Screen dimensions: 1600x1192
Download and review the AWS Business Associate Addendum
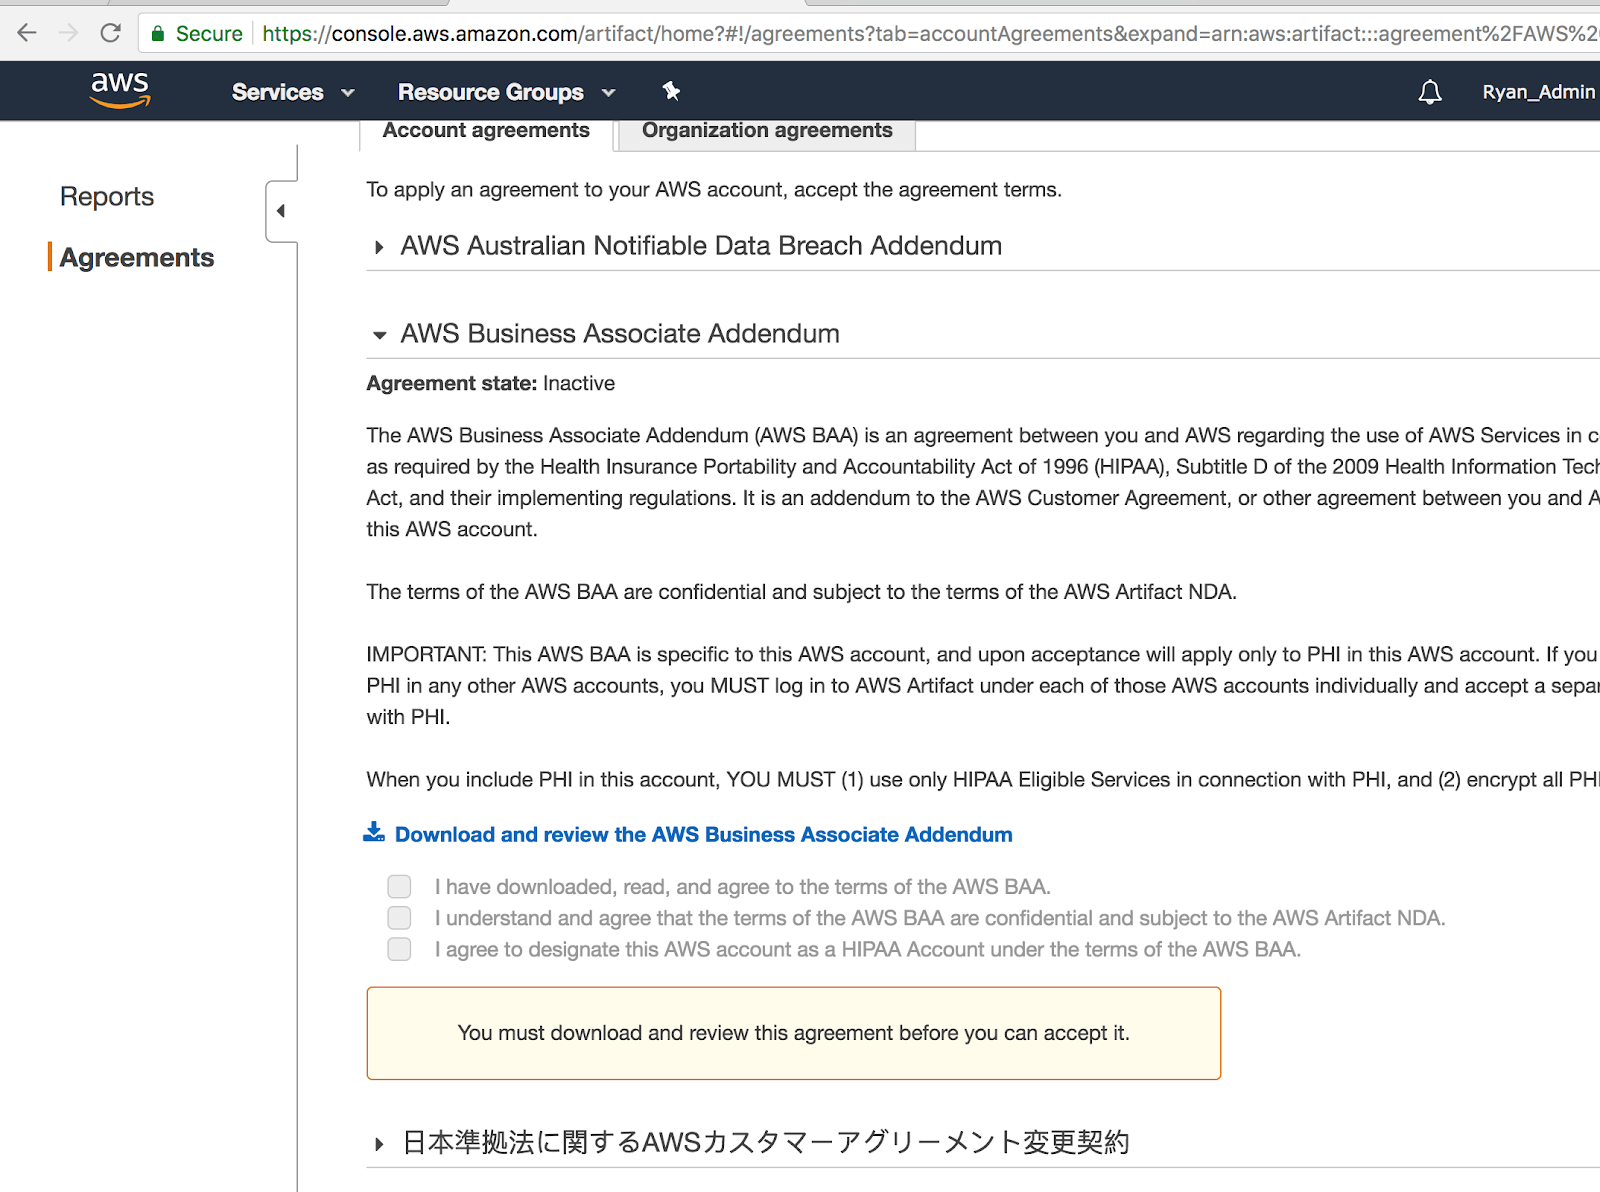click(x=704, y=835)
